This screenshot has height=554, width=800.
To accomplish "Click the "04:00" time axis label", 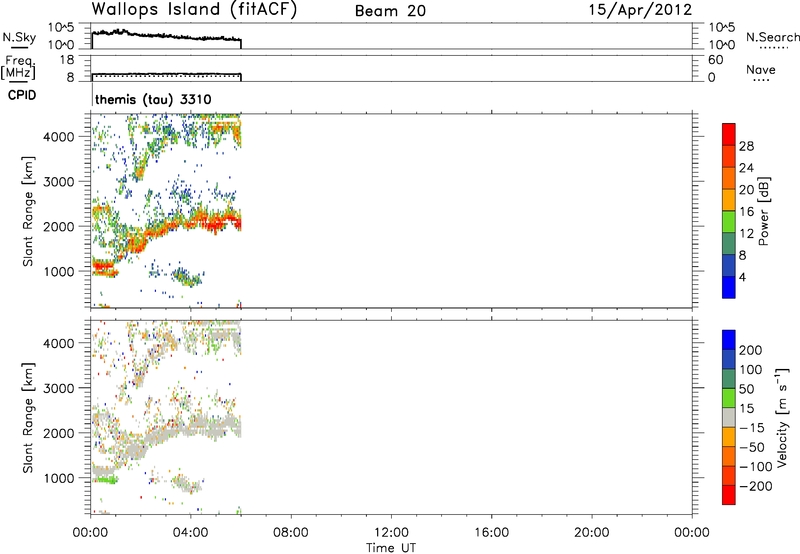I will coord(191,533).
